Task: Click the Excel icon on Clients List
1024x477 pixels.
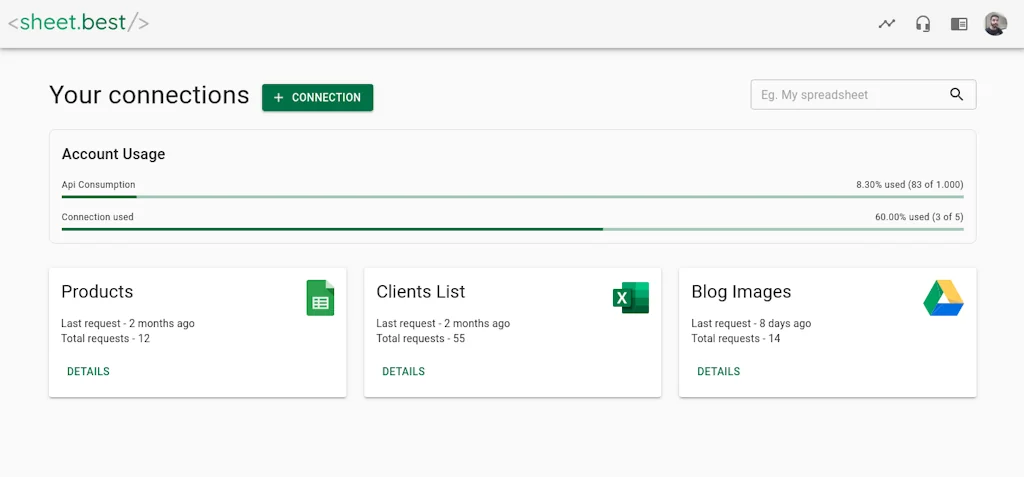Action: pyautogui.click(x=631, y=298)
